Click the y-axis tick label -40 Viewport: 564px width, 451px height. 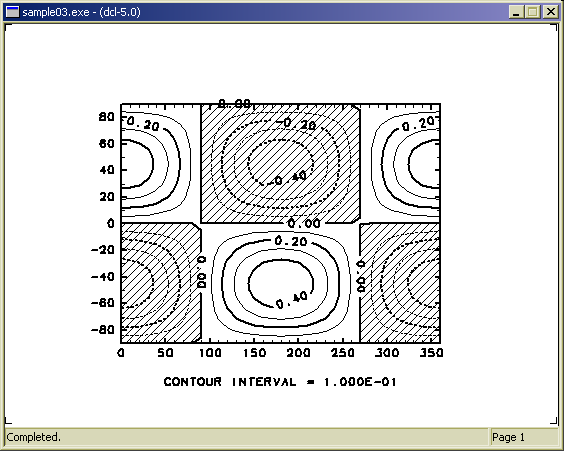(103, 277)
